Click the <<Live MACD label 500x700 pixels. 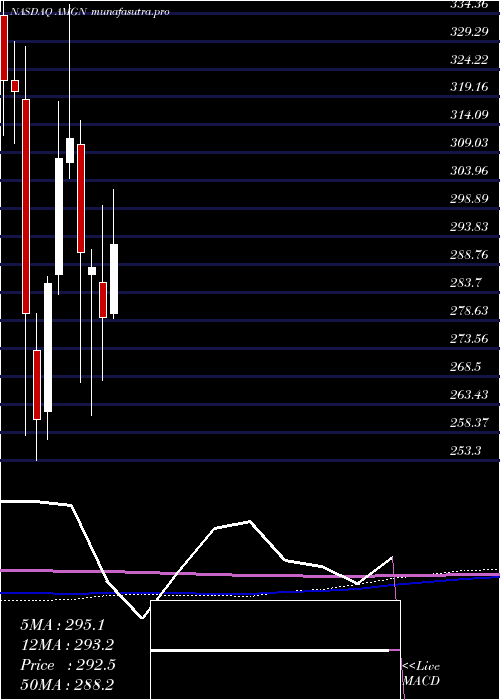tap(421, 674)
